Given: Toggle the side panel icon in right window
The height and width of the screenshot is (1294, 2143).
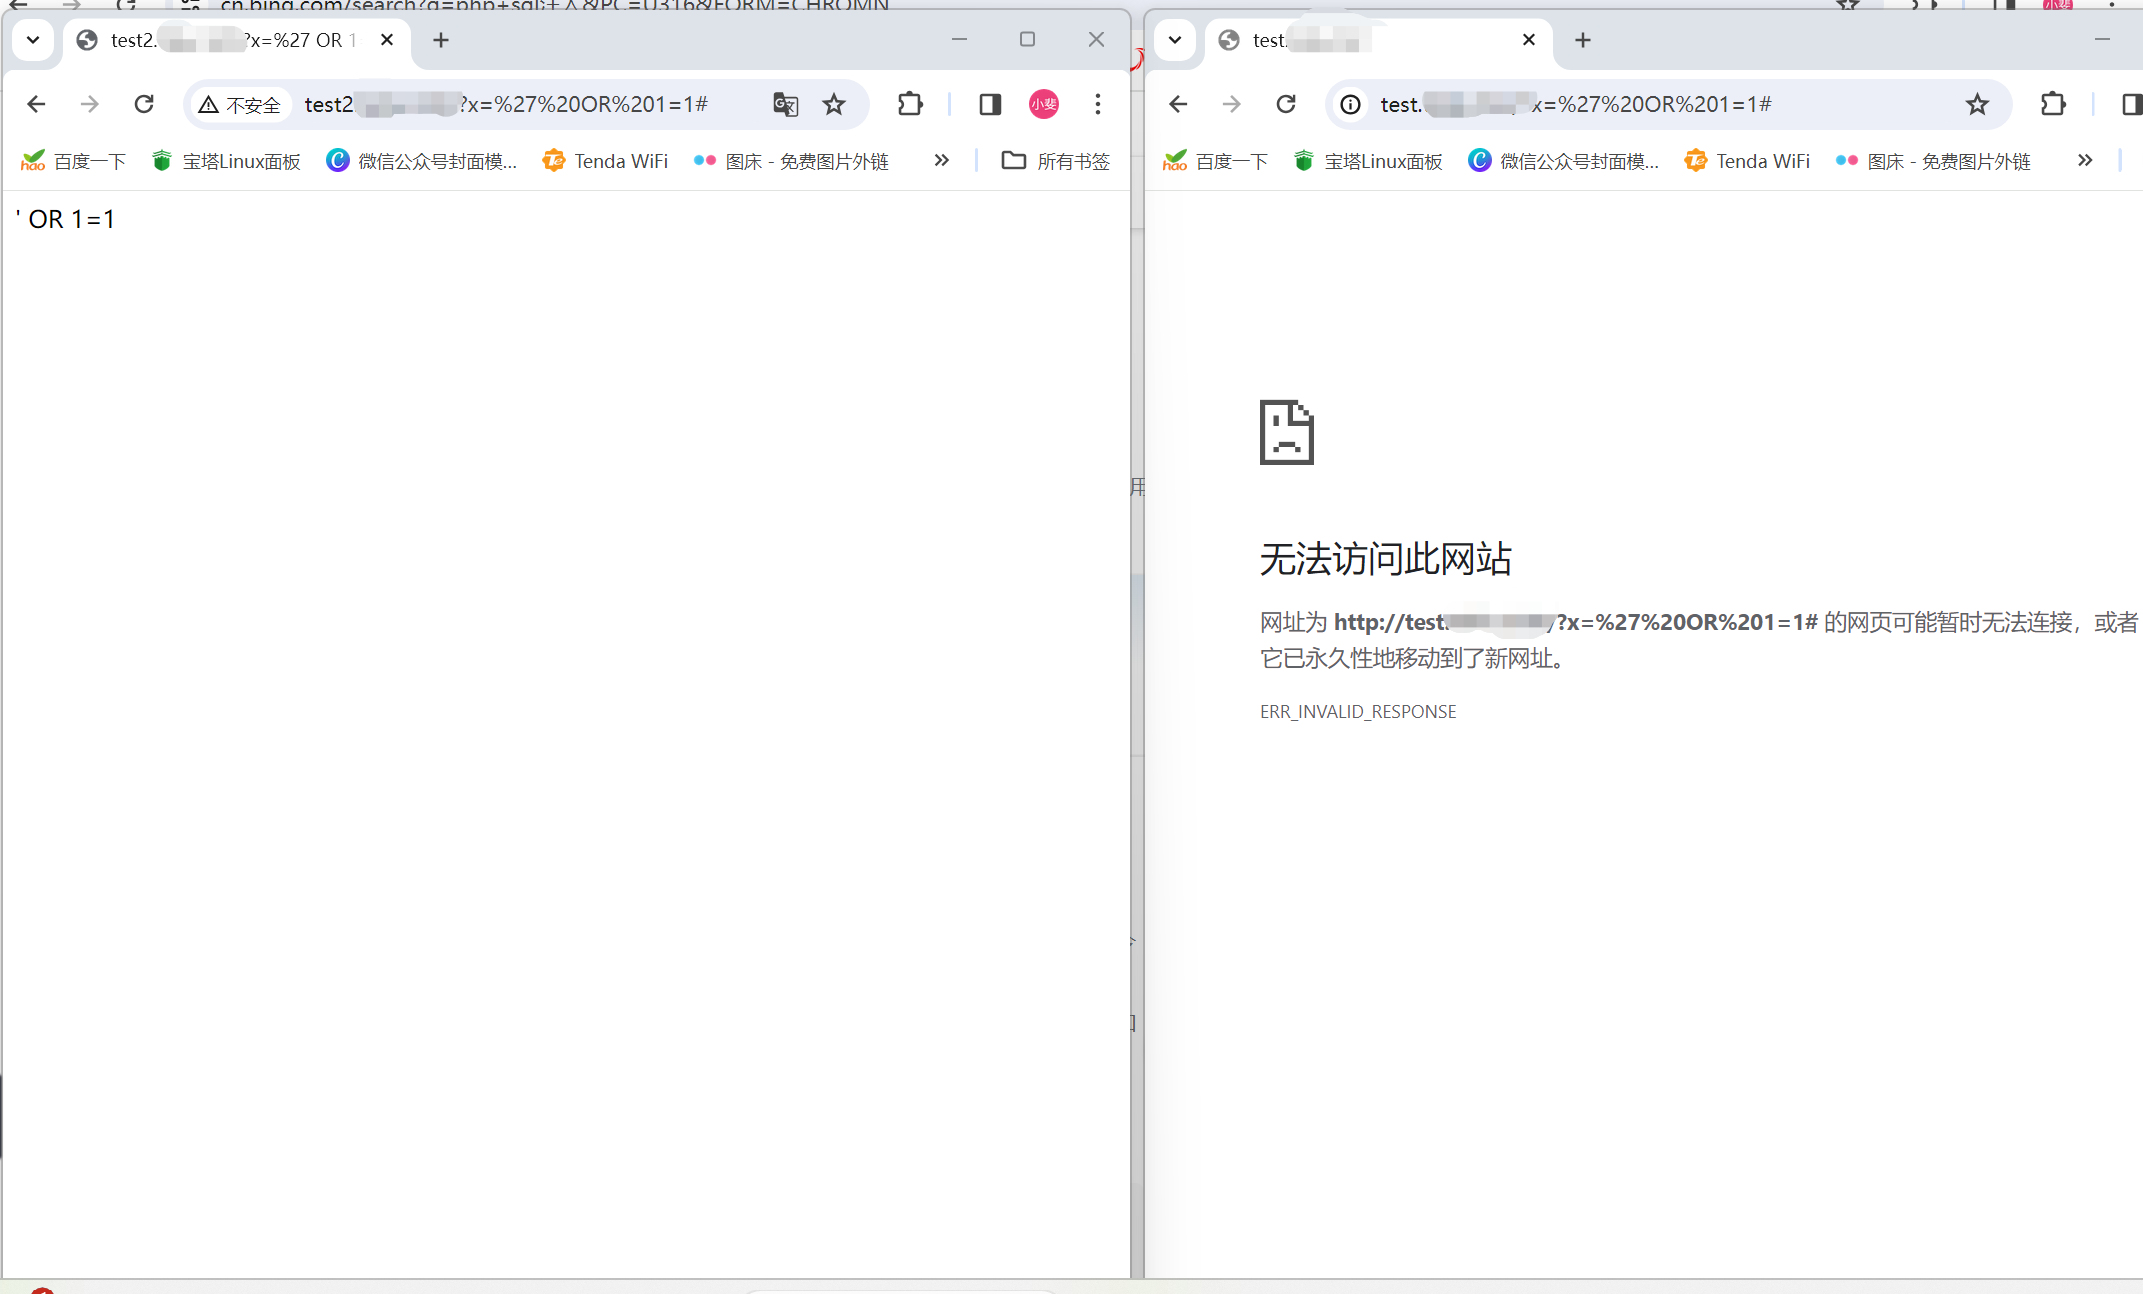Looking at the screenshot, I should click(x=2131, y=104).
